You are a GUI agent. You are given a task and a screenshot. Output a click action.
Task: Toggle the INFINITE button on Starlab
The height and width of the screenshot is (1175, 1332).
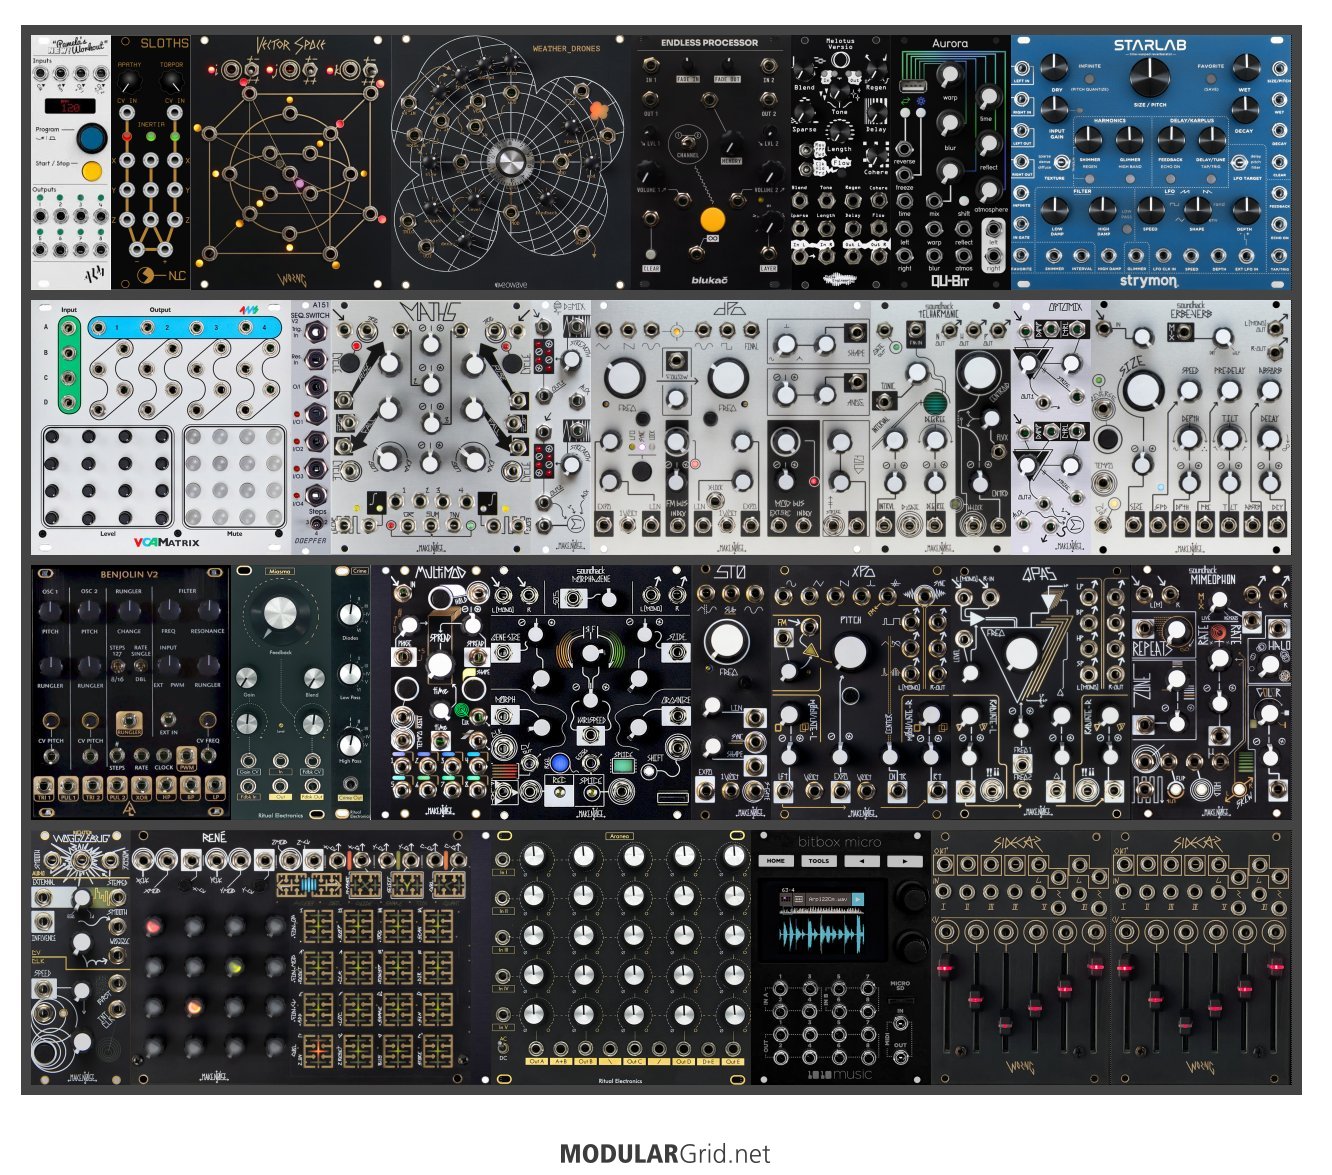[1091, 77]
